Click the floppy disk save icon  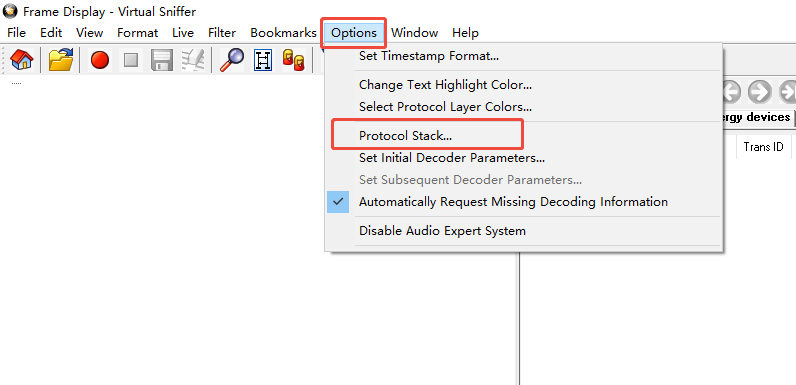pyautogui.click(x=162, y=60)
